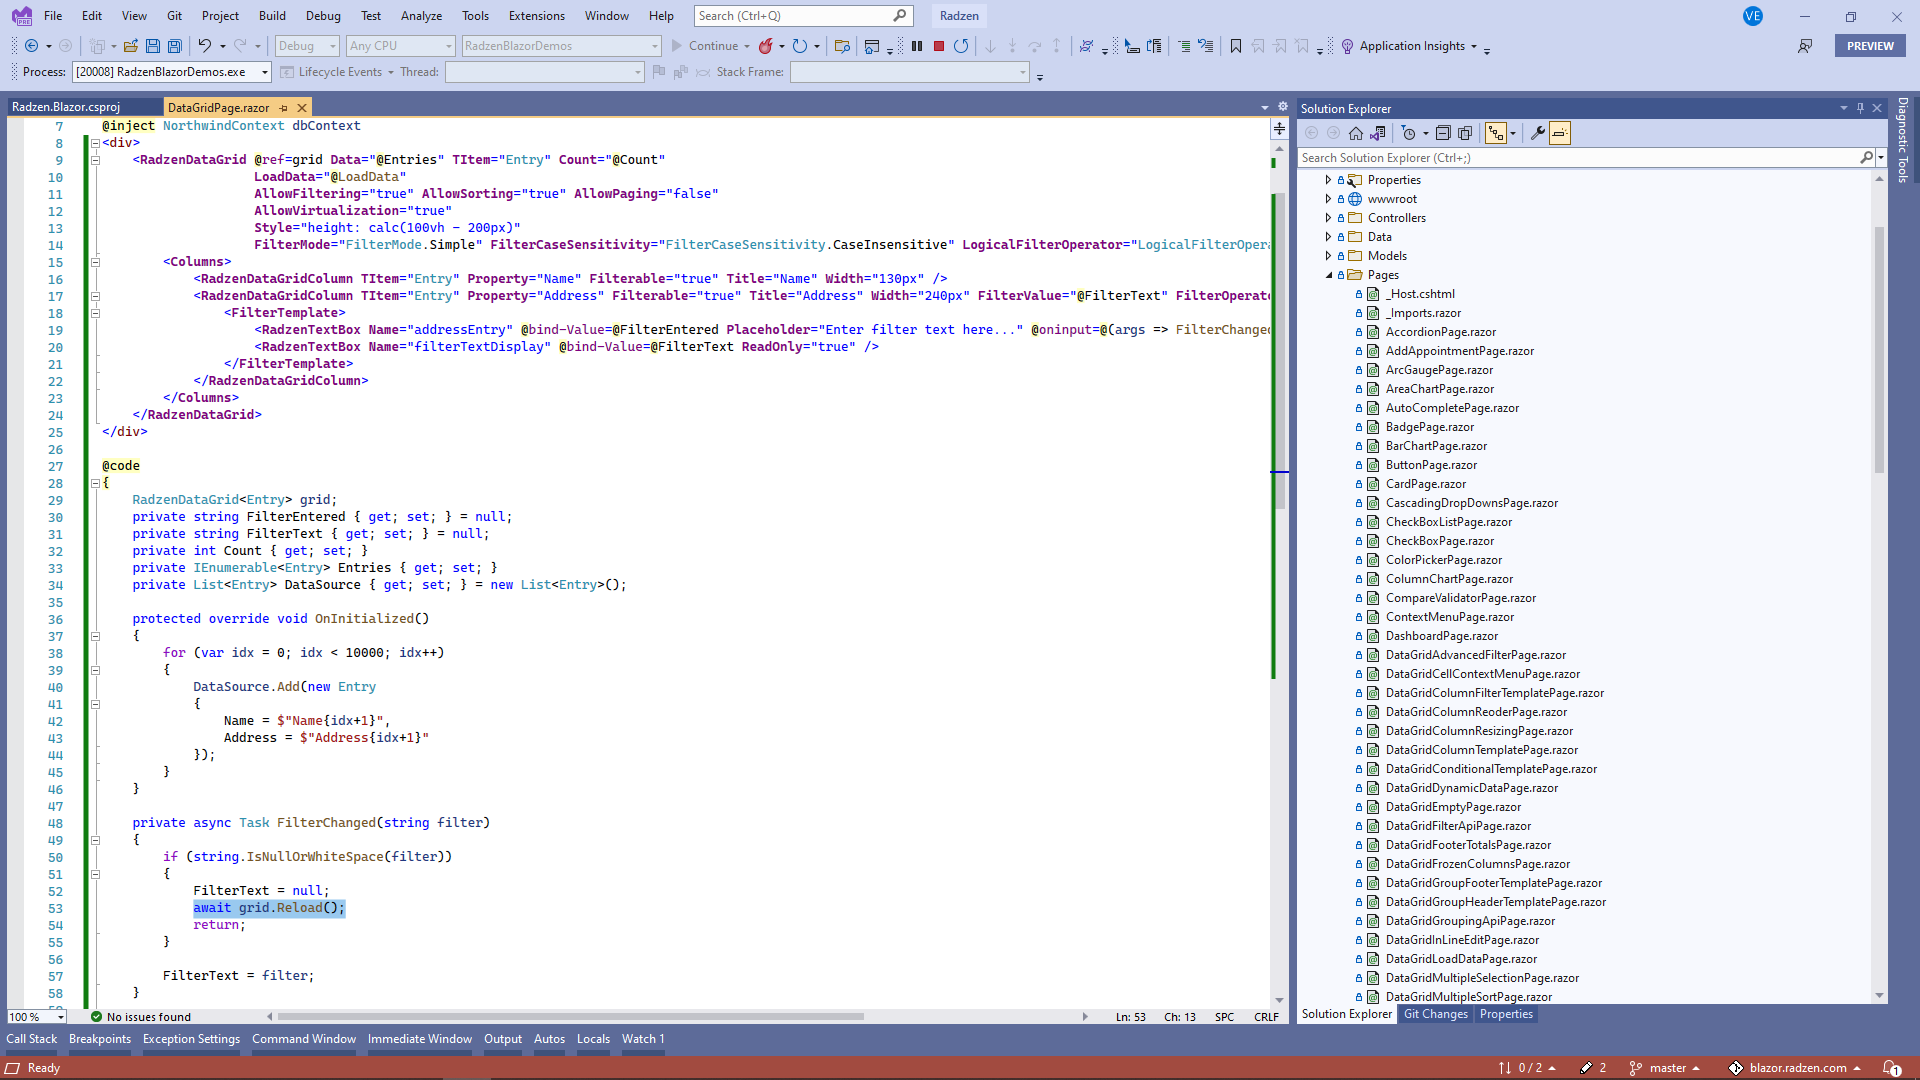Collapse all in Solution Explorer toolbar
The width and height of the screenshot is (1920, 1080).
[1443, 133]
